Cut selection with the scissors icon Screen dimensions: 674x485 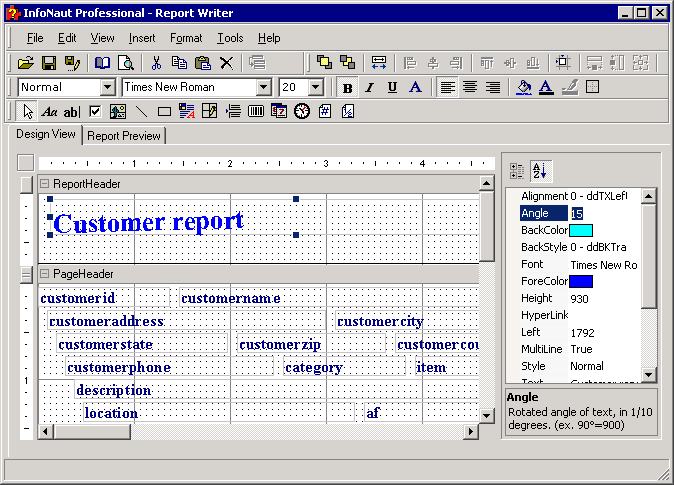tap(156, 63)
